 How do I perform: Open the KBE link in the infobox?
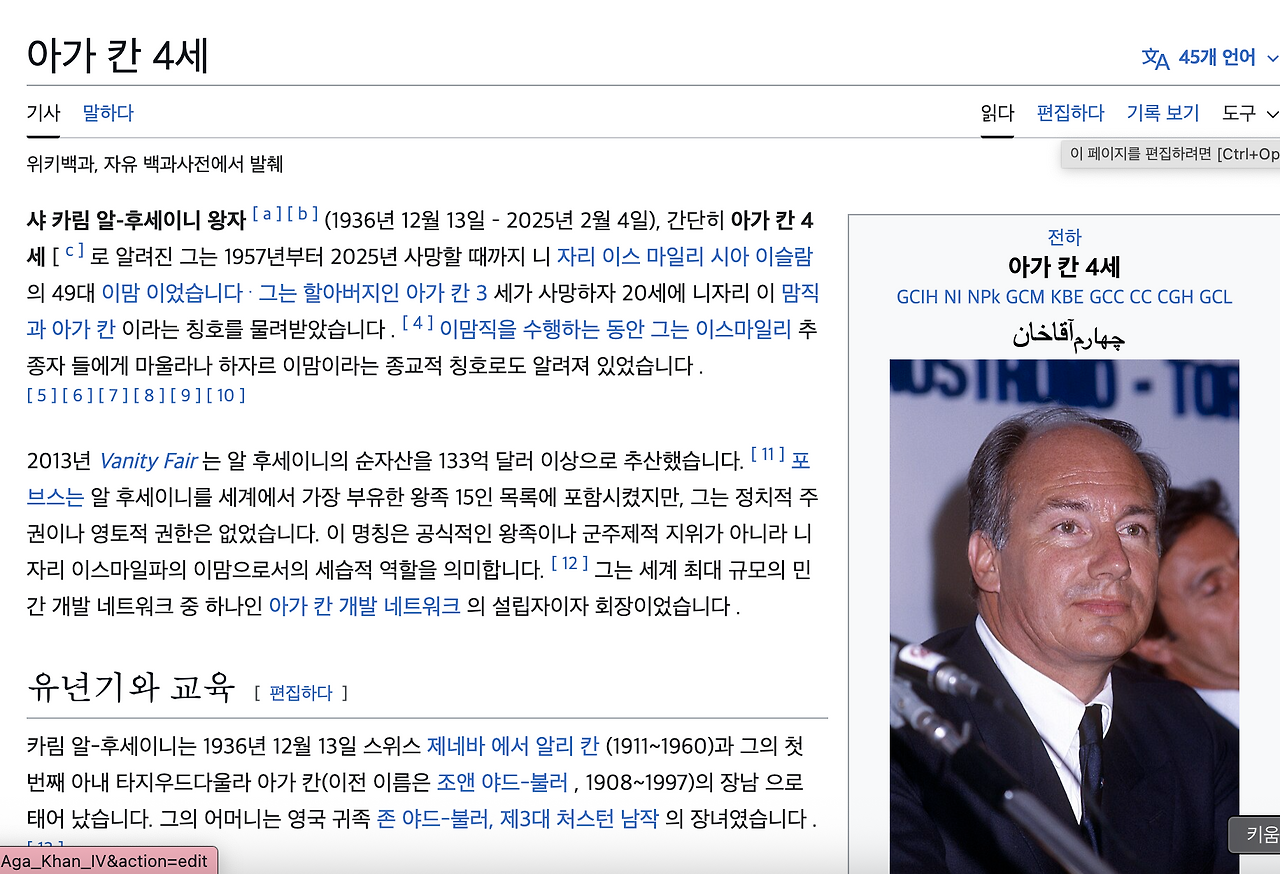[x=1068, y=297]
